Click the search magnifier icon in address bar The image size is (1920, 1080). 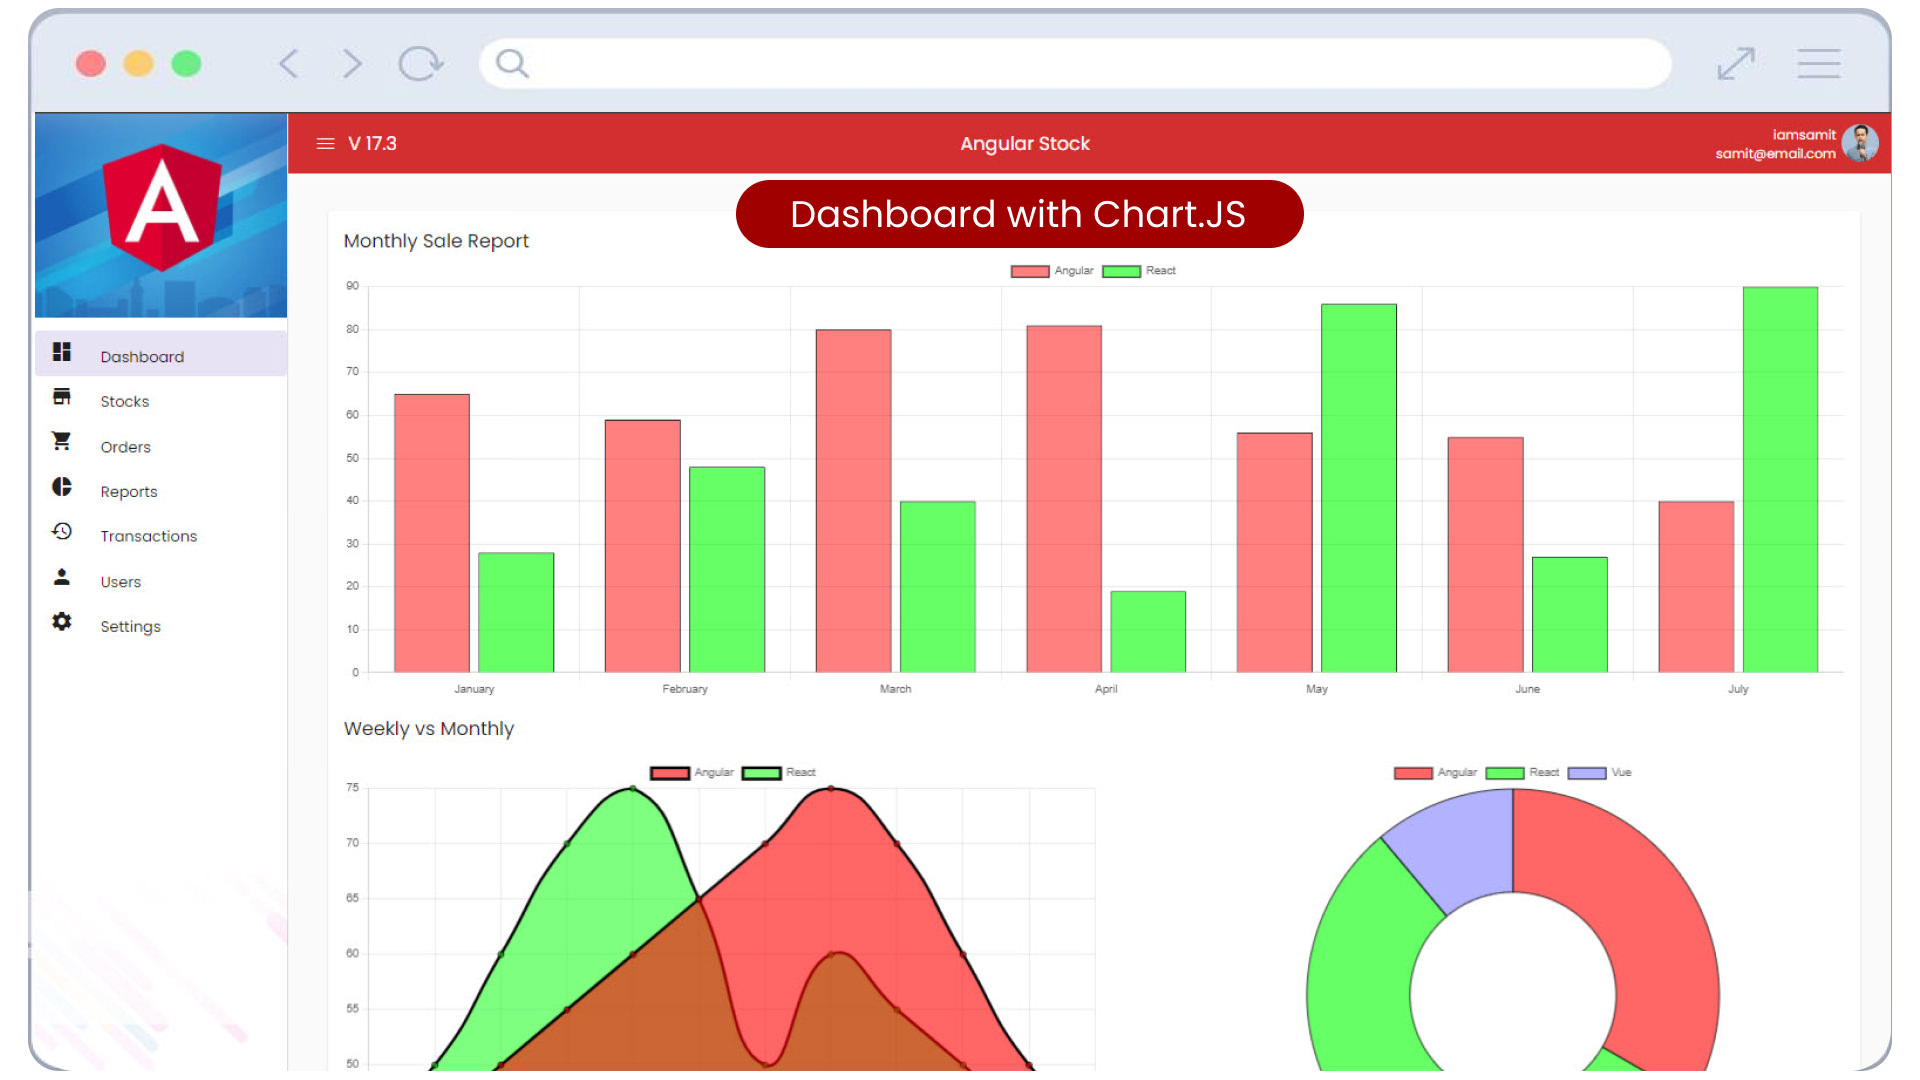(x=512, y=64)
